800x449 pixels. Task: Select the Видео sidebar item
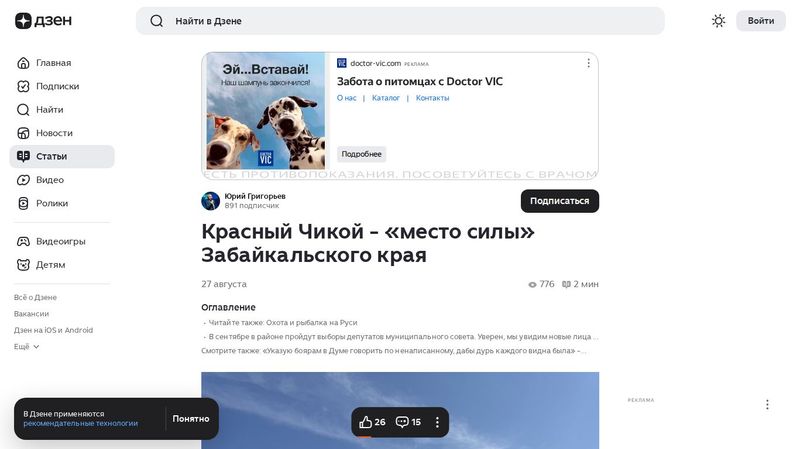[x=49, y=180]
